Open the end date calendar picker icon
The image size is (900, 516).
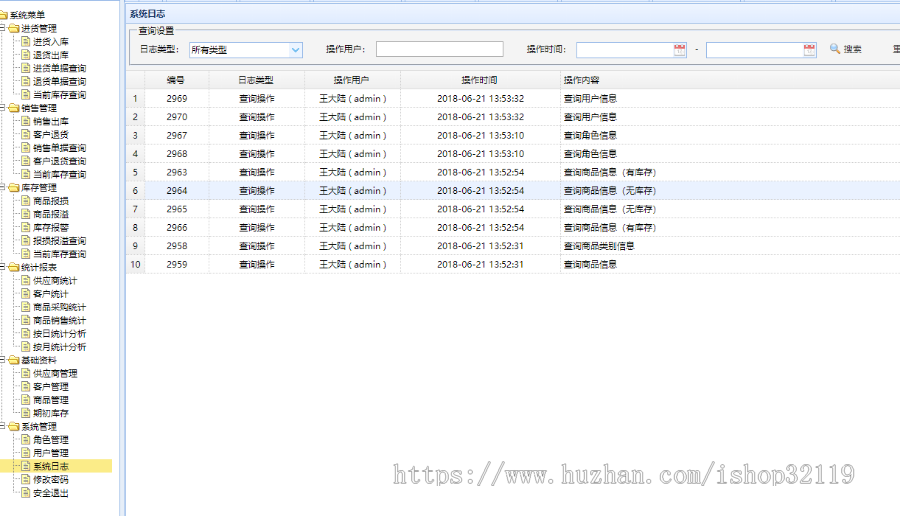click(809, 50)
